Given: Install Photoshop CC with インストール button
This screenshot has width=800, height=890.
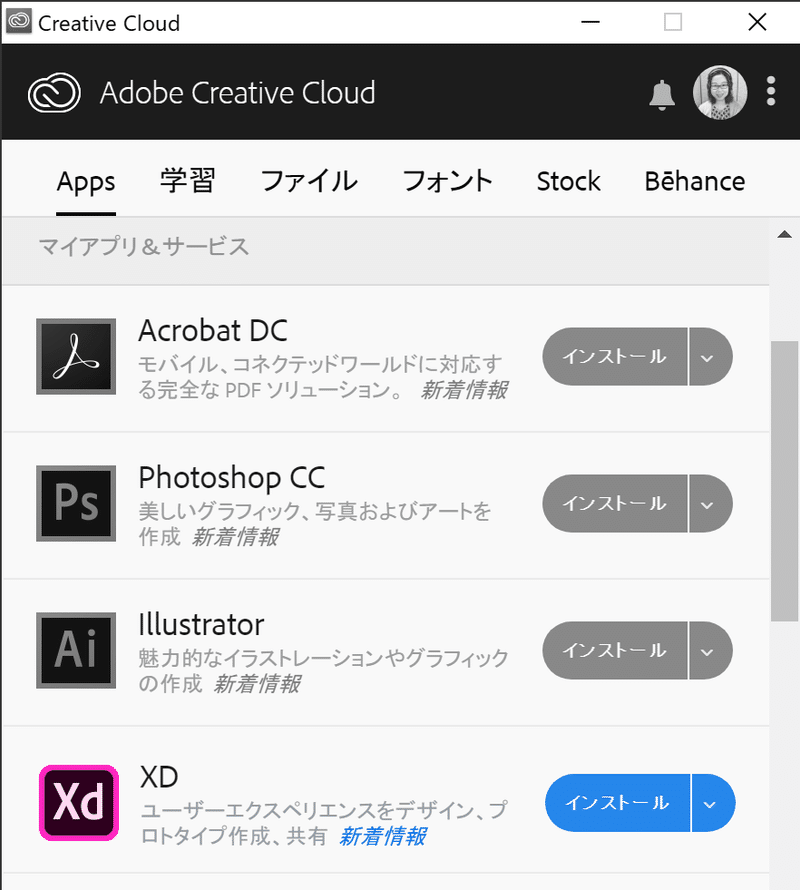Looking at the screenshot, I should tap(615, 503).
